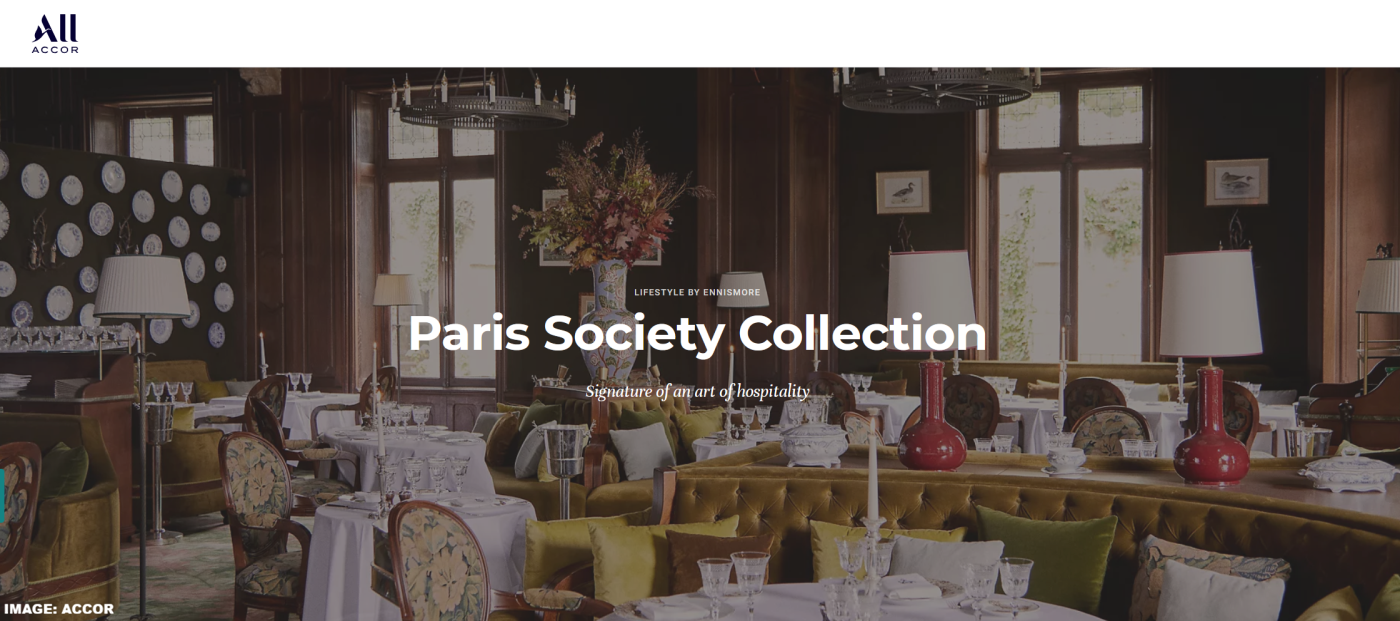Click the ALL Accor logo
The image size is (1400, 621).
click(55, 33)
